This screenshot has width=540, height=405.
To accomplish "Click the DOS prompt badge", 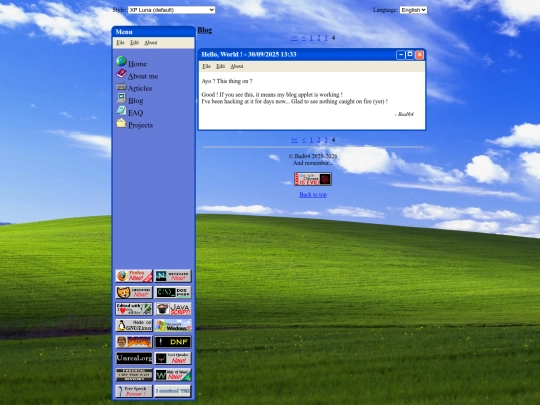I will pyautogui.click(x=173, y=292).
